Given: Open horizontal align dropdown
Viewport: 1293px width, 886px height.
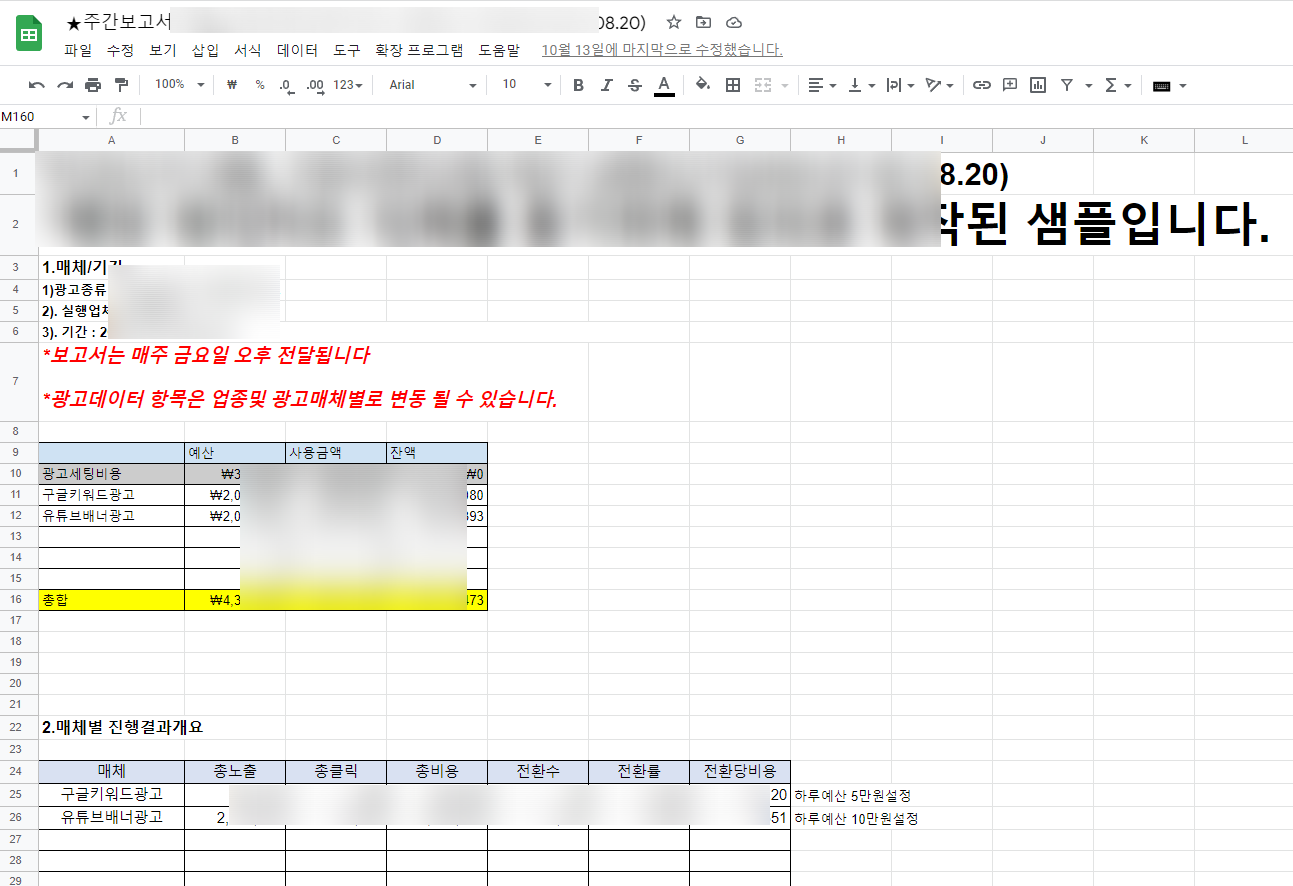Looking at the screenshot, I should [x=823, y=85].
